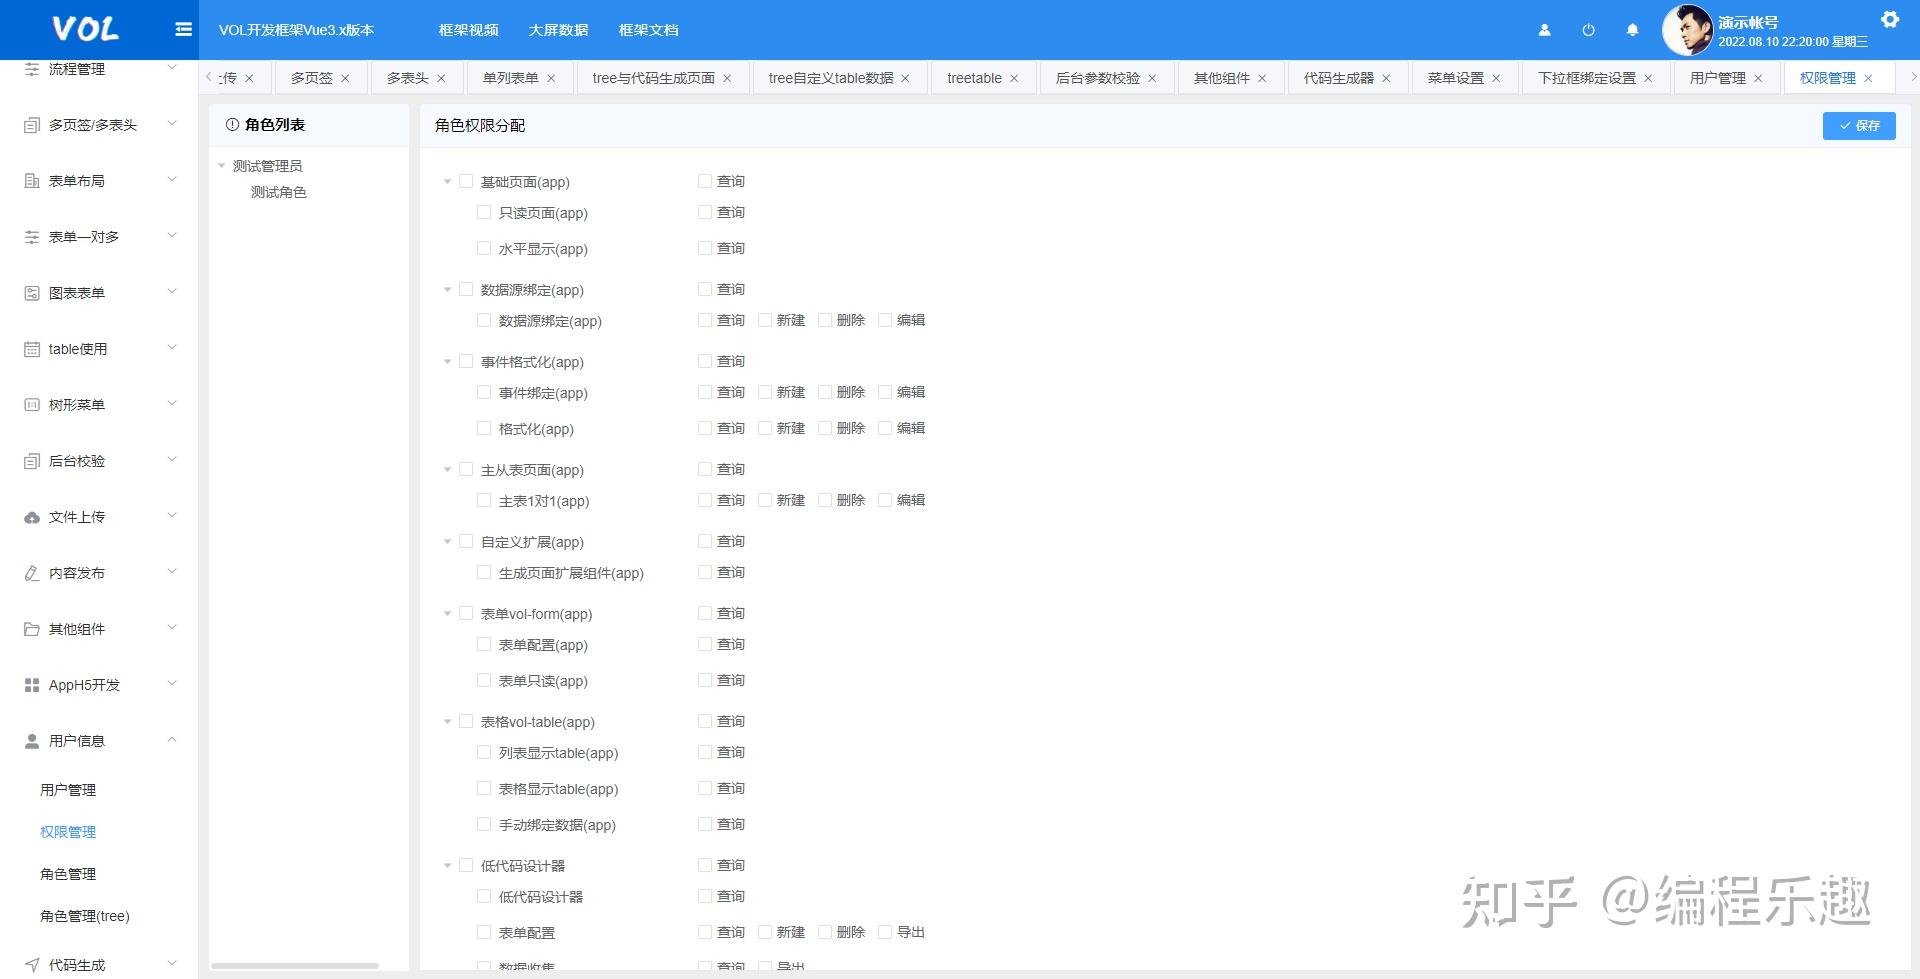This screenshot has height=979, width=1920.
Task: Click the power/logout icon in header
Action: coord(1588,30)
